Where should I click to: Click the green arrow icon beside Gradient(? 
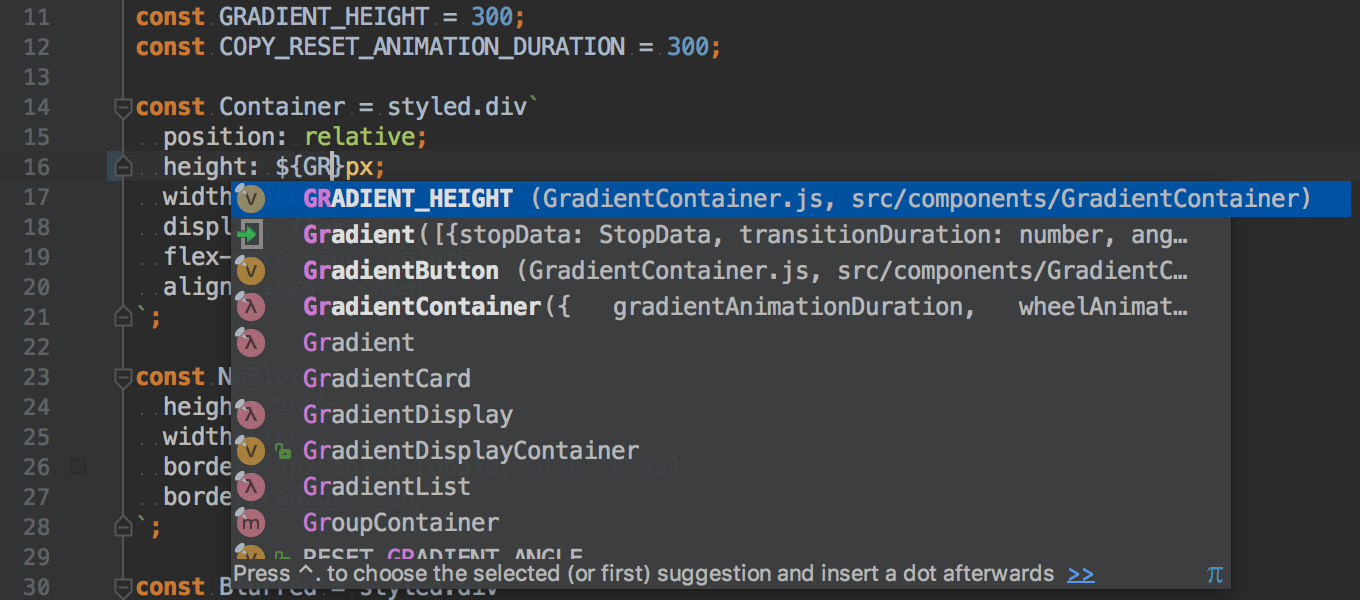(x=251, y=235)
